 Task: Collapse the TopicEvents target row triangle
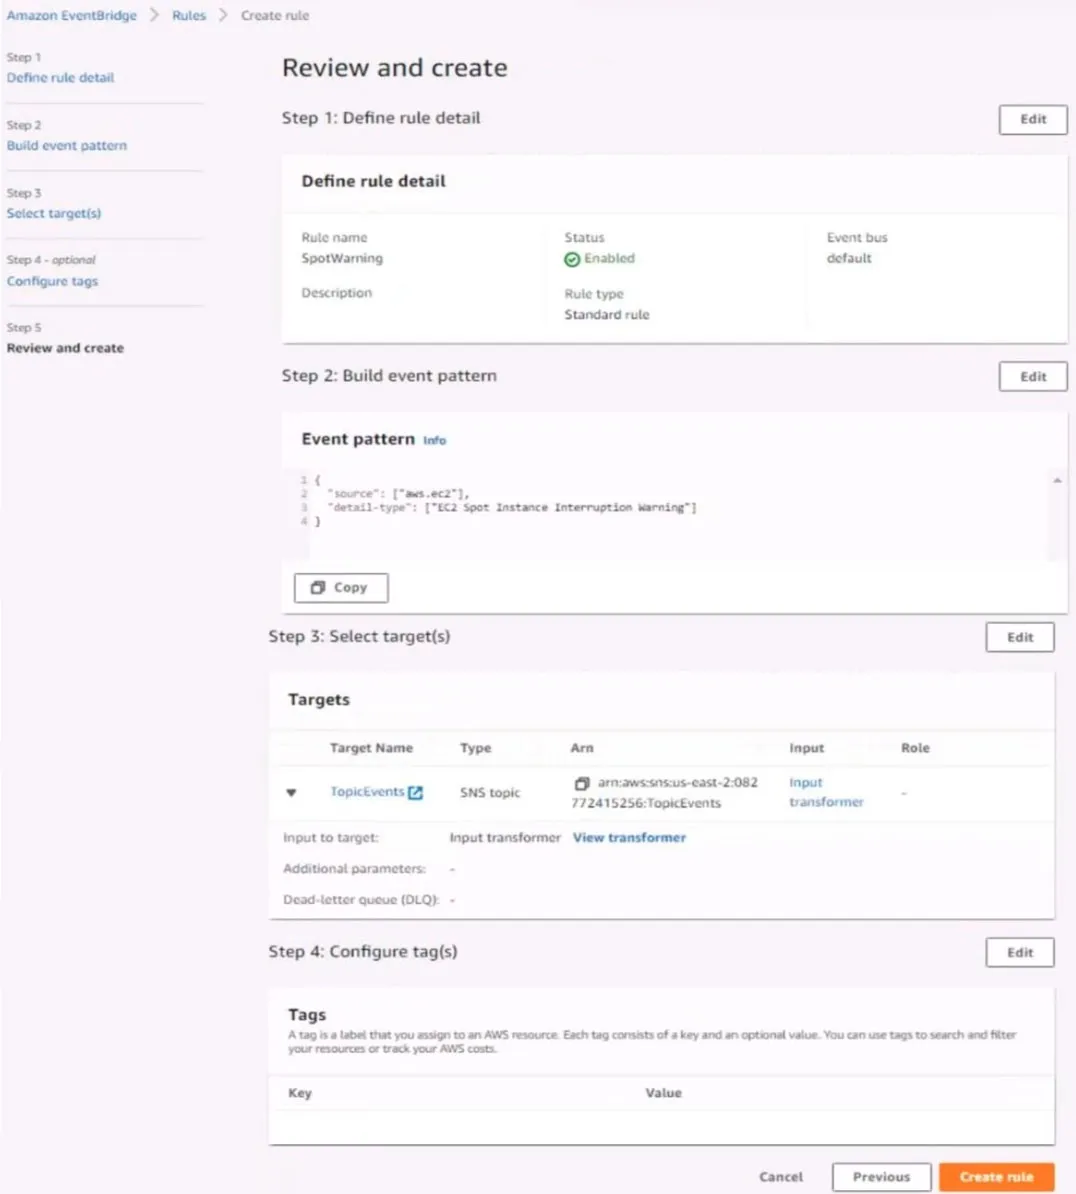coord(291,793)
